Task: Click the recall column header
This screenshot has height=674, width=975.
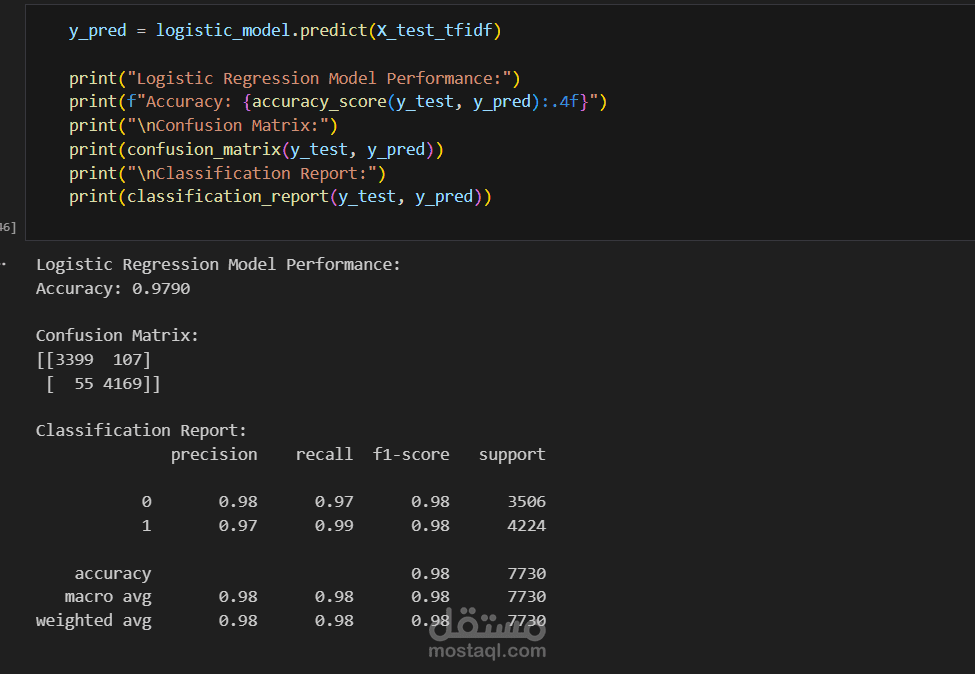Action: pos(324,454)
